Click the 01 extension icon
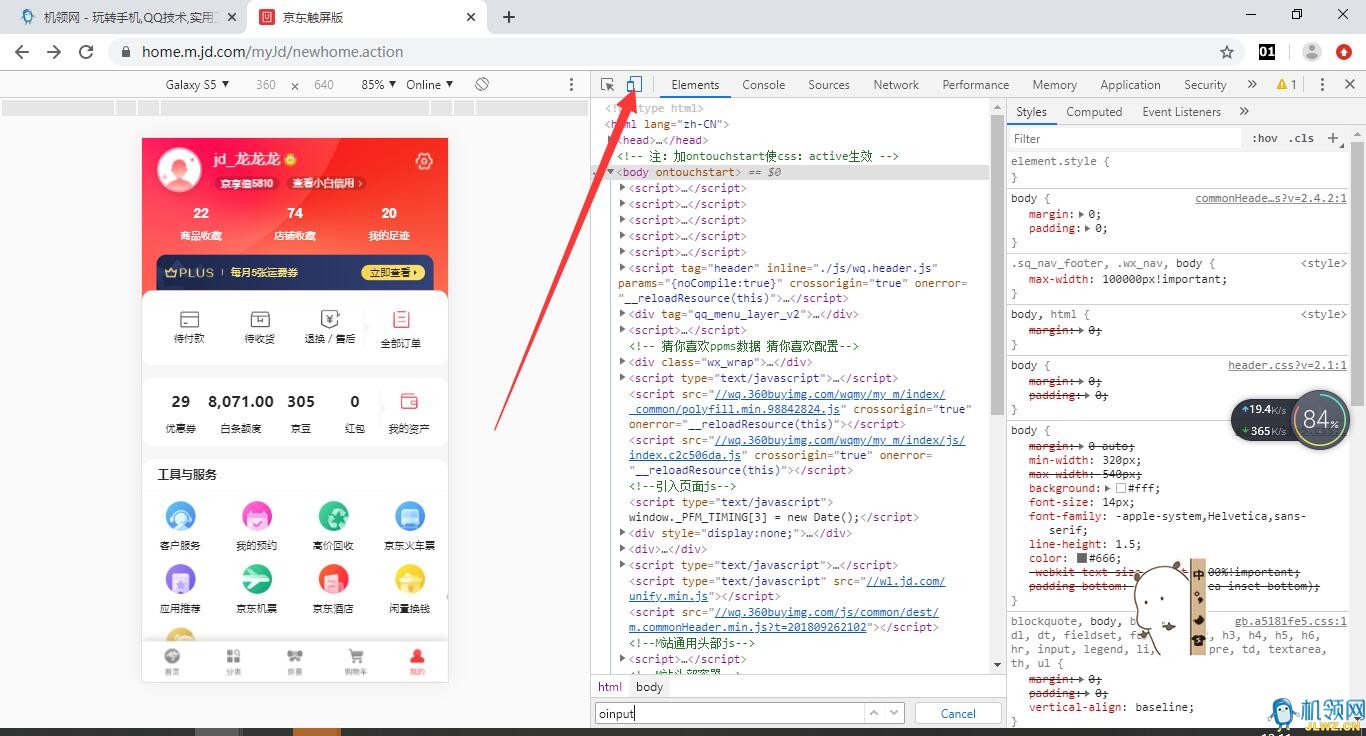 pyautogui.click(x=1267, y=52)
